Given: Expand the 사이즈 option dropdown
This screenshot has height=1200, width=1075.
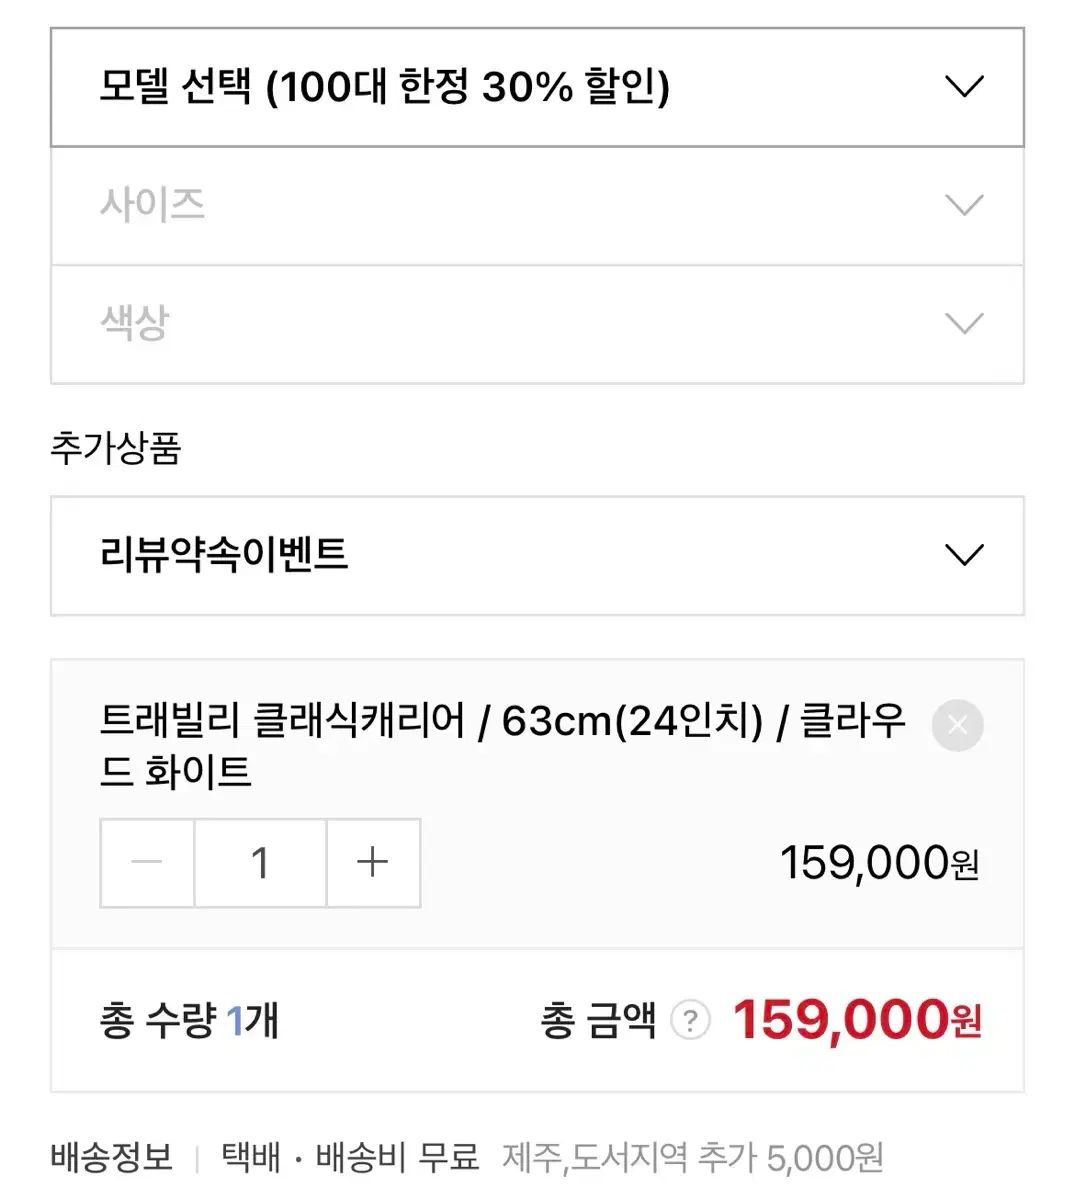Looking at the screenshot, I should click(x=537, y=206).
